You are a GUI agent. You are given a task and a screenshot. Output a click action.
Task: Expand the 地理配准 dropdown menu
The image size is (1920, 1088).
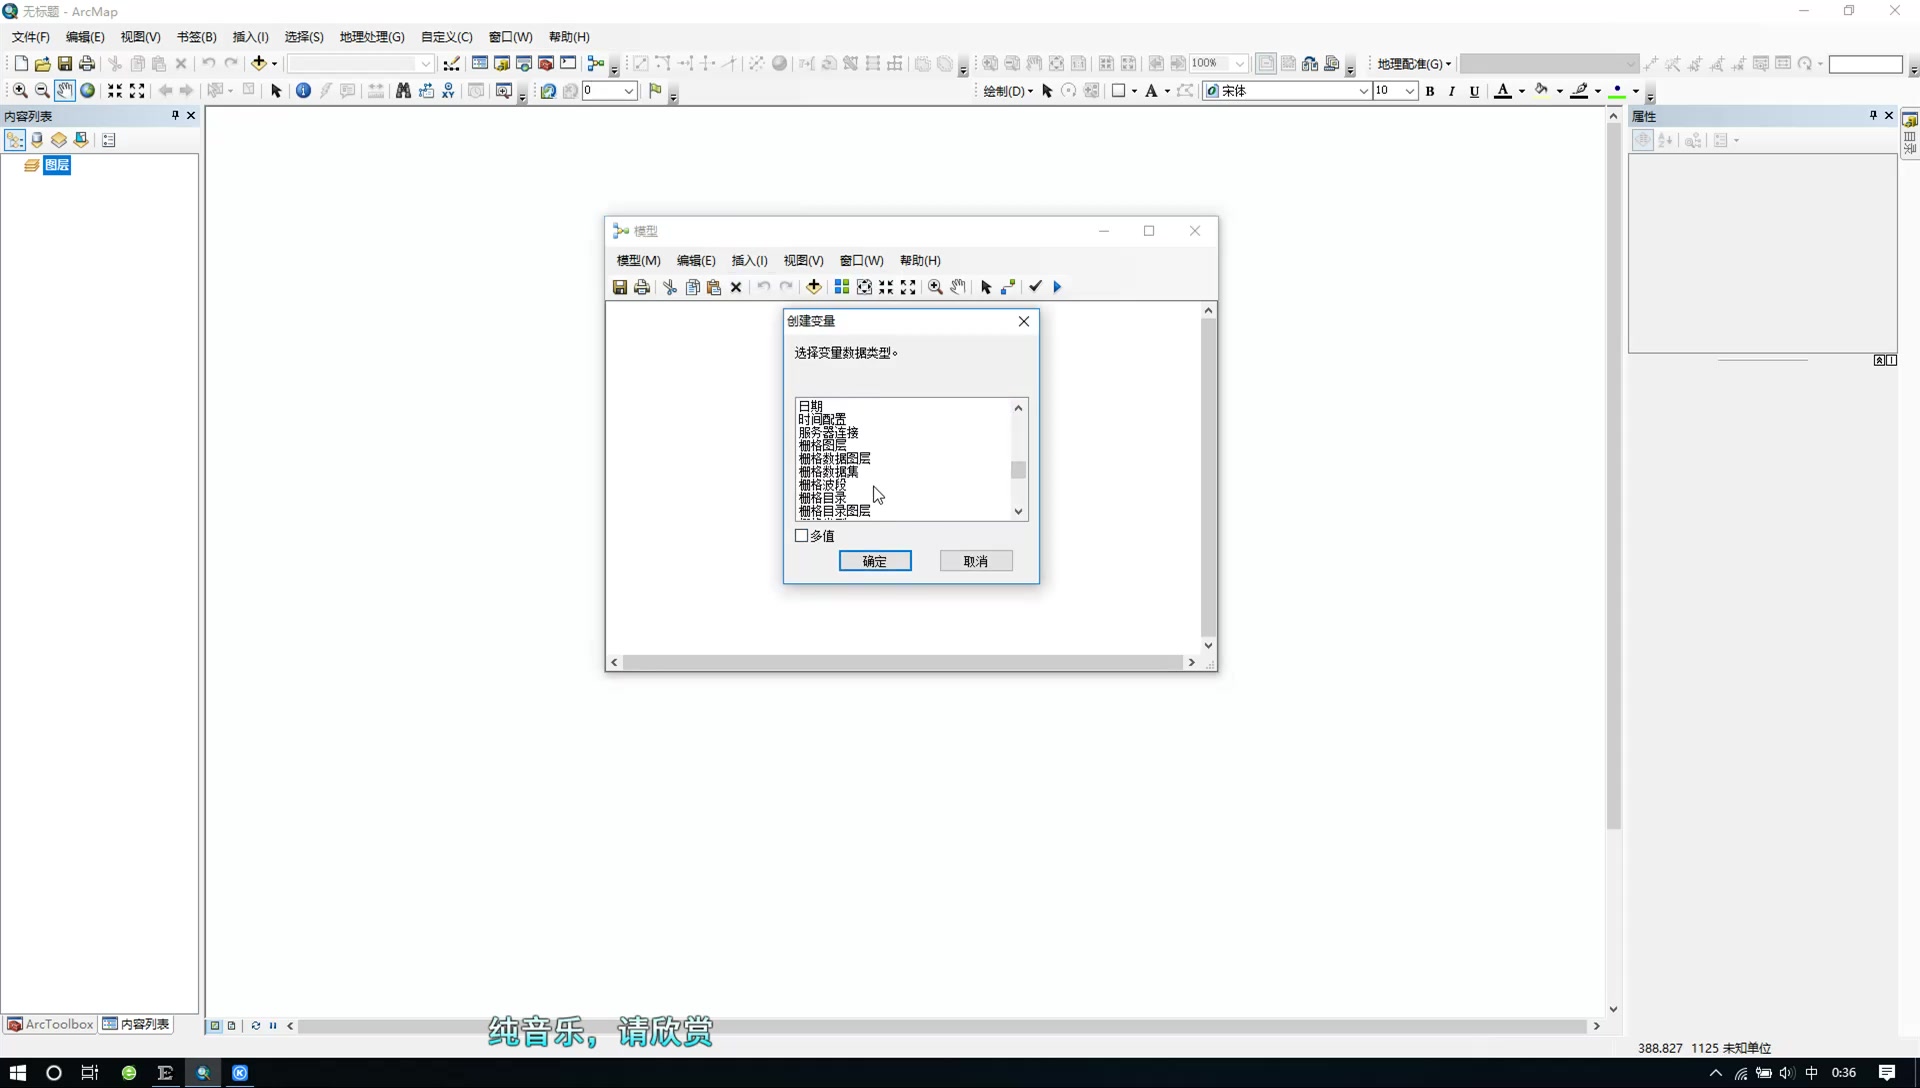pyautogui.click(x=1413, y=64)
